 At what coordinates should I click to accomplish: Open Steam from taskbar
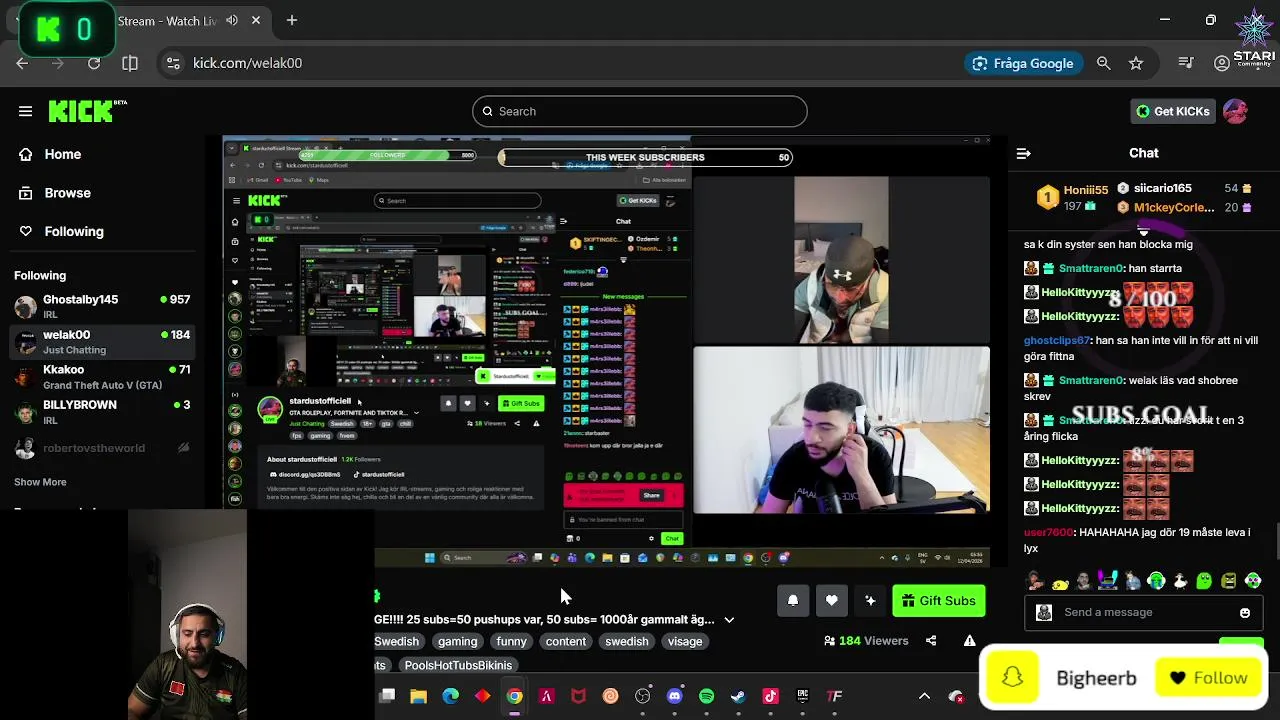[738, 696]
